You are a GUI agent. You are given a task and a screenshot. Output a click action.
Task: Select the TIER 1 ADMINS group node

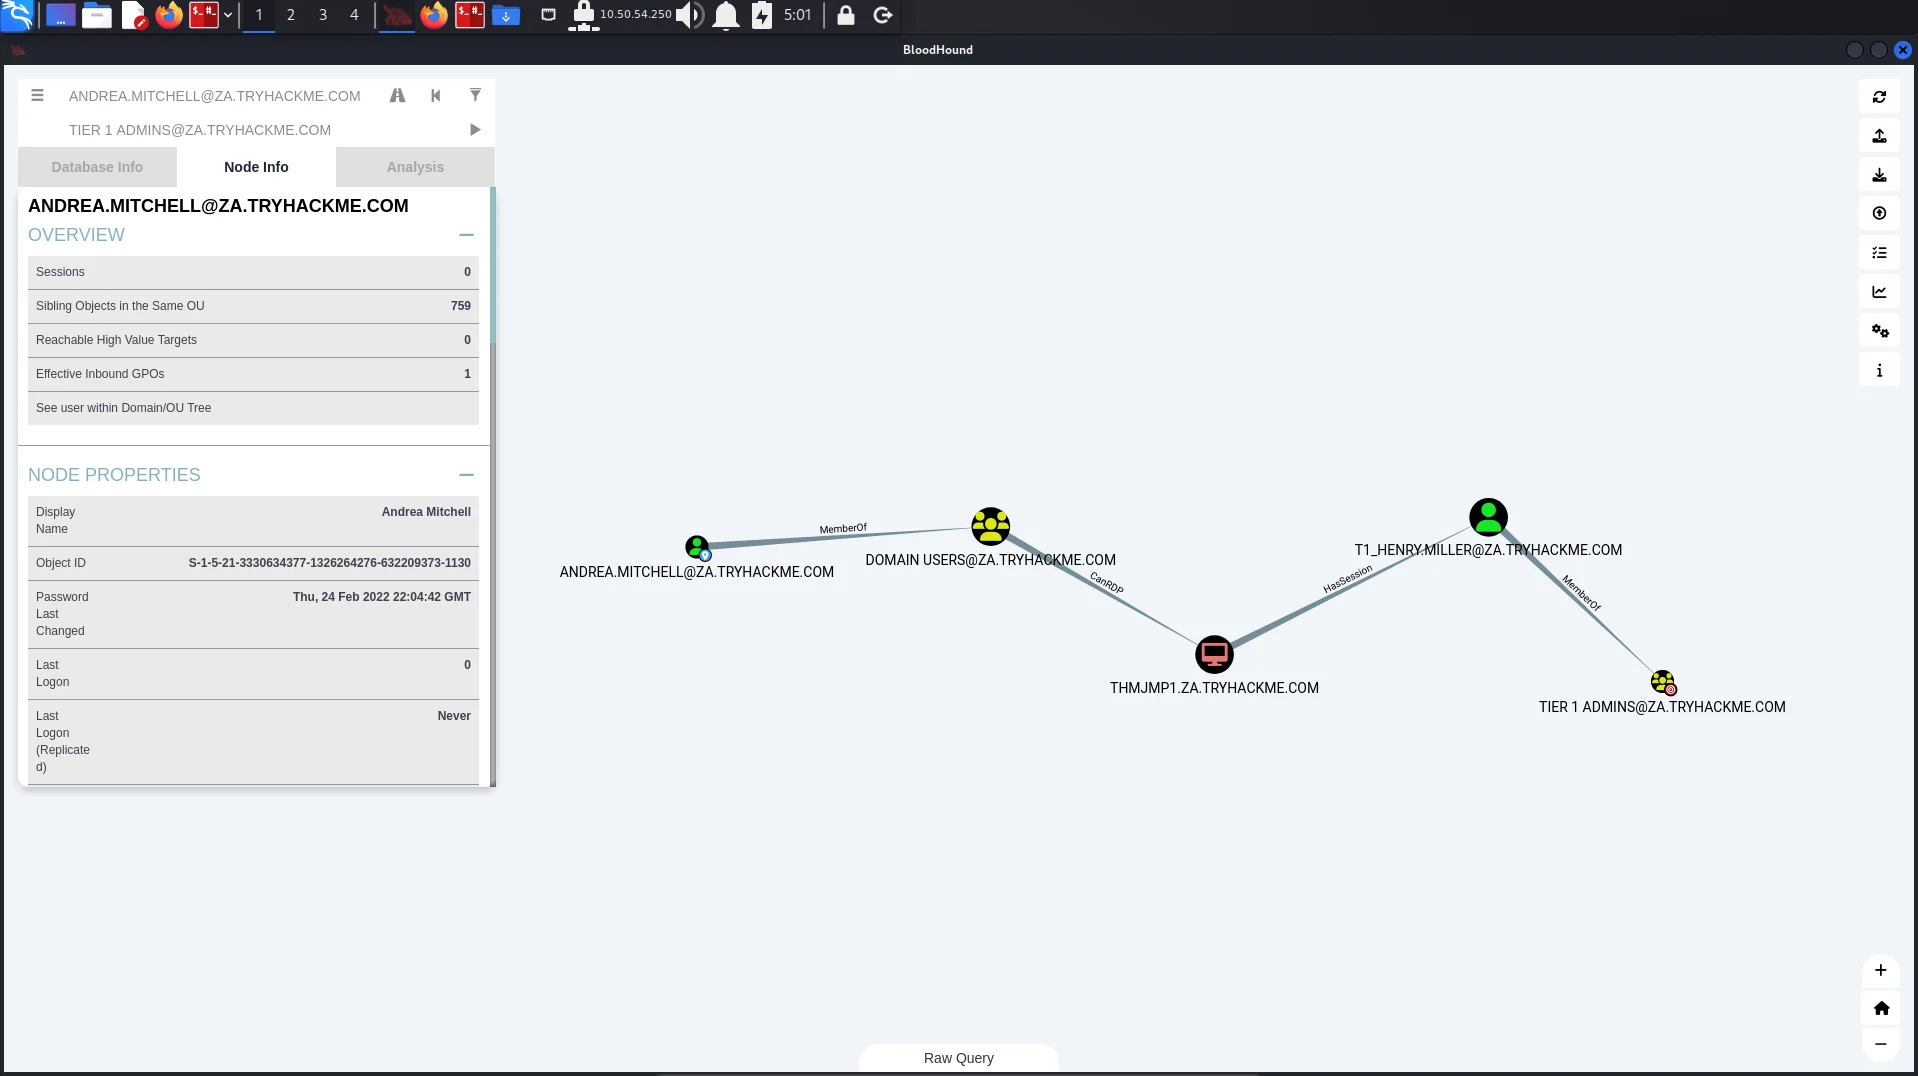[x=1662, y=683]
